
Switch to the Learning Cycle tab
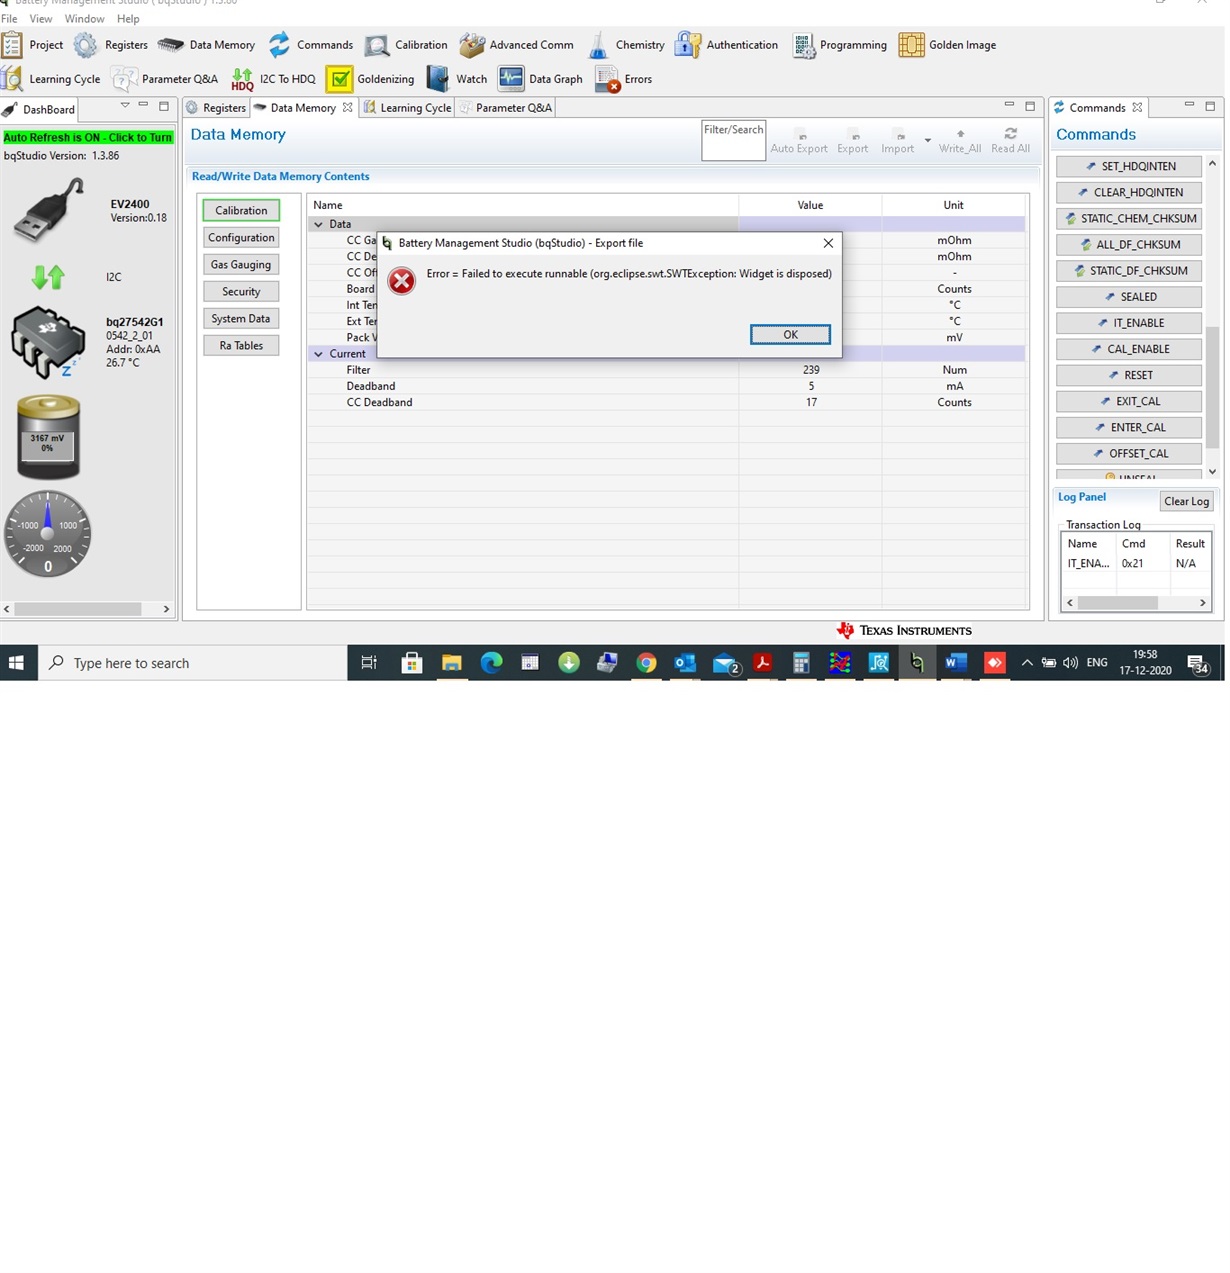[x=408, y=108]
